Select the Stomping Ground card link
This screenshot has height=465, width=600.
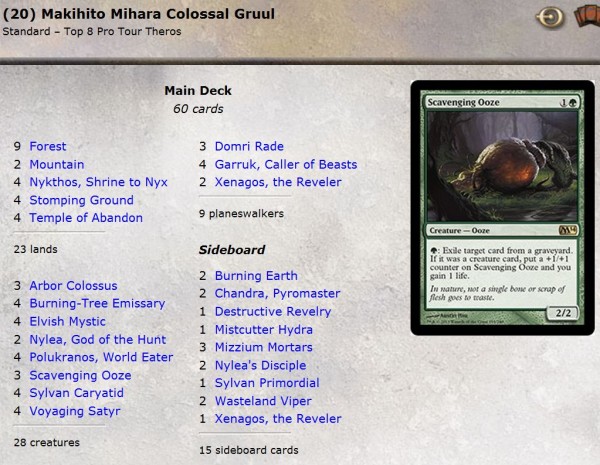tap(82, 200)
